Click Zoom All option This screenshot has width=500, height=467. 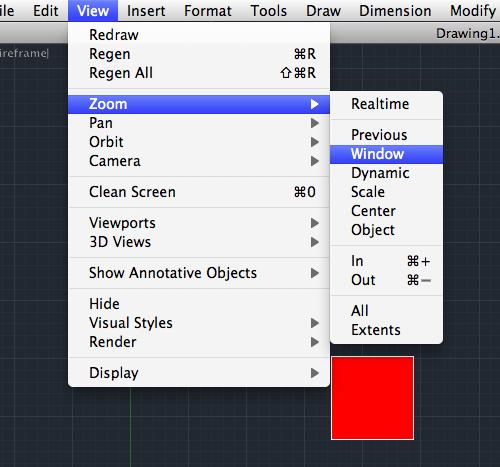tap(386, 311)
